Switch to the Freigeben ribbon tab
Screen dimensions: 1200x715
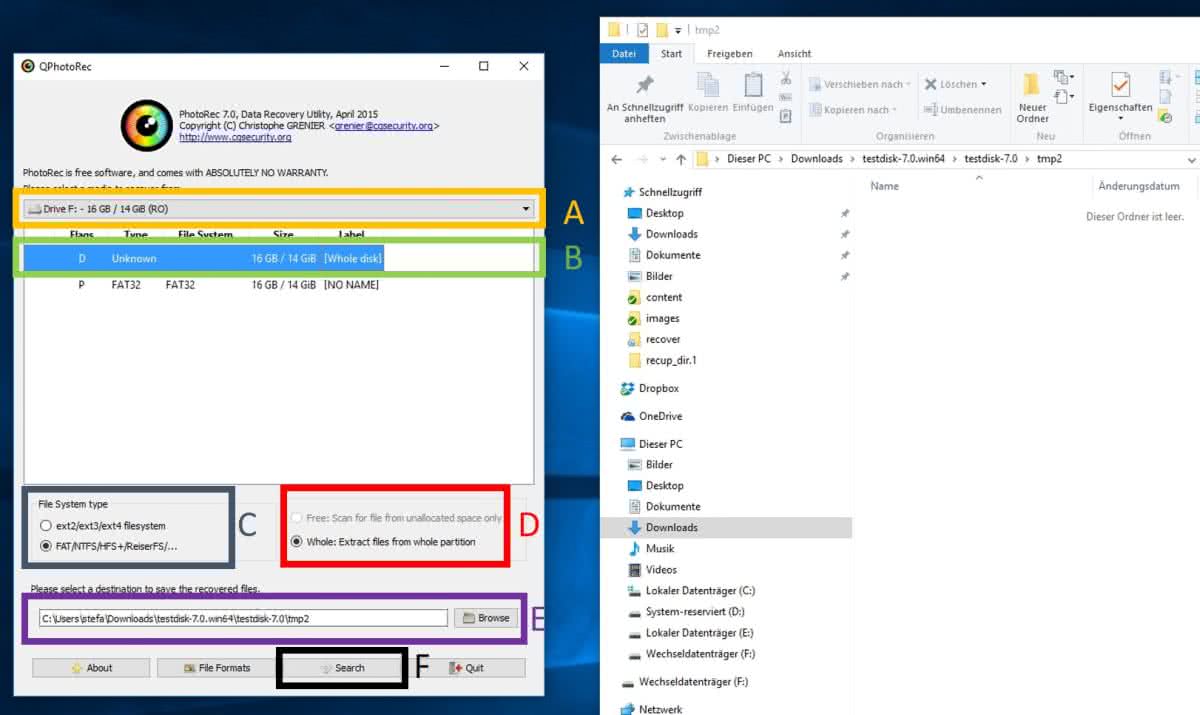(x=730, y=54)
